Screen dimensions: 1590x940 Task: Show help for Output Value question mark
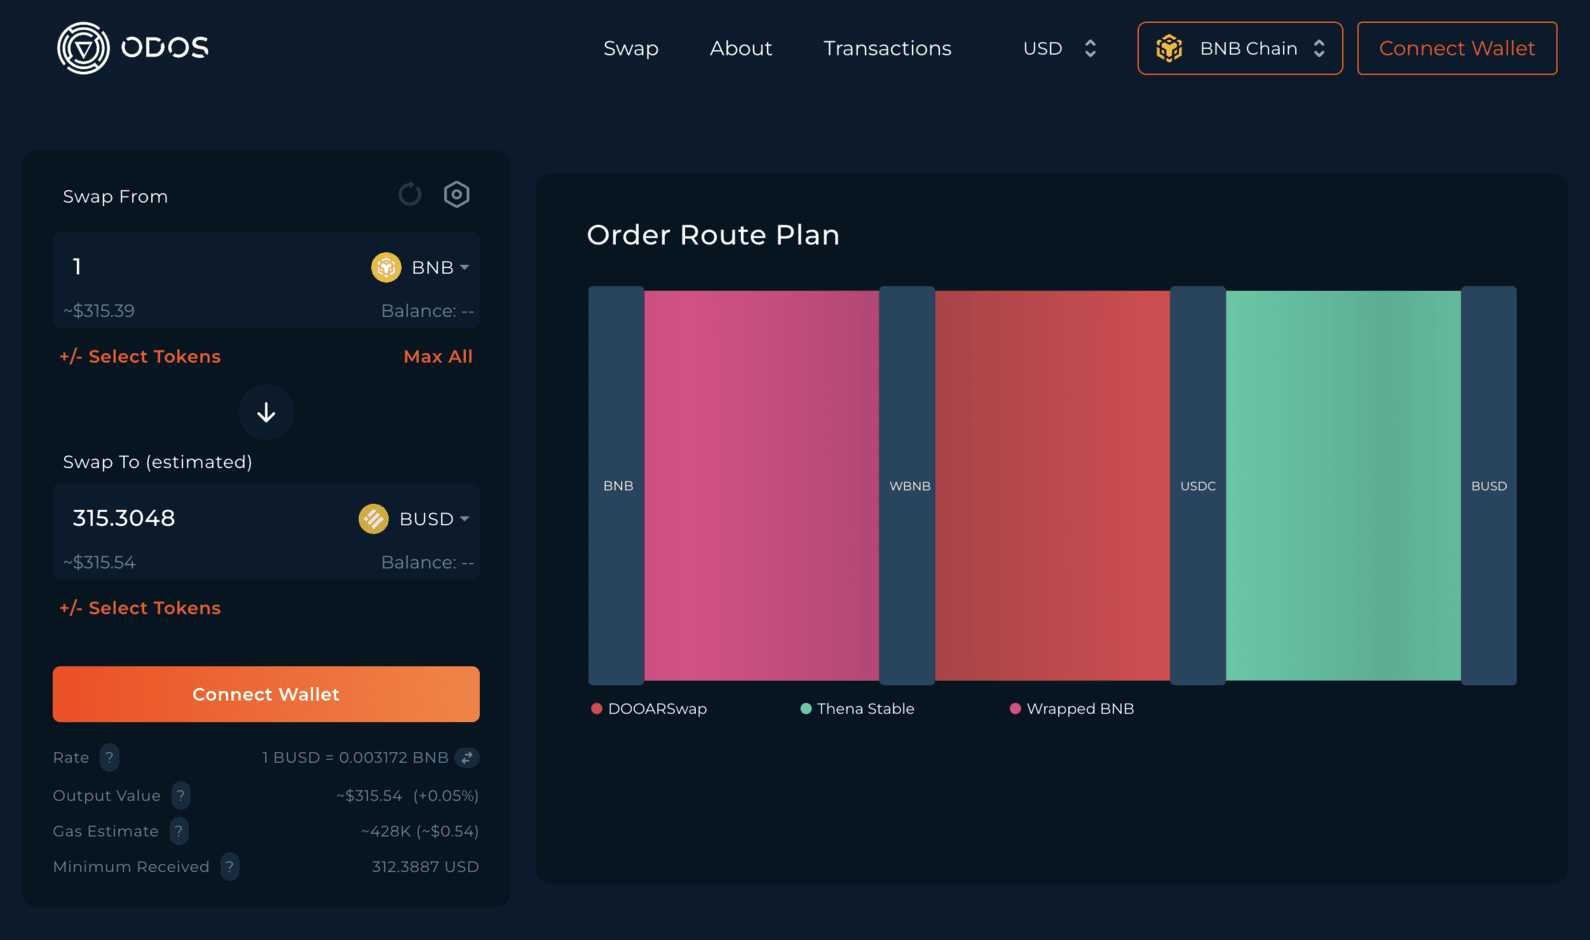181,796
